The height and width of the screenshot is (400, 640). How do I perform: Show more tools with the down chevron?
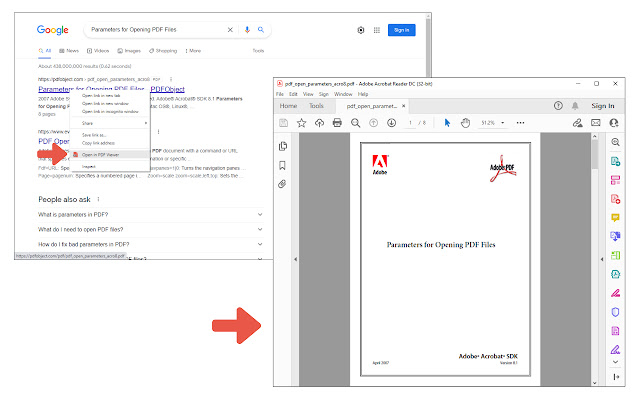616,362
